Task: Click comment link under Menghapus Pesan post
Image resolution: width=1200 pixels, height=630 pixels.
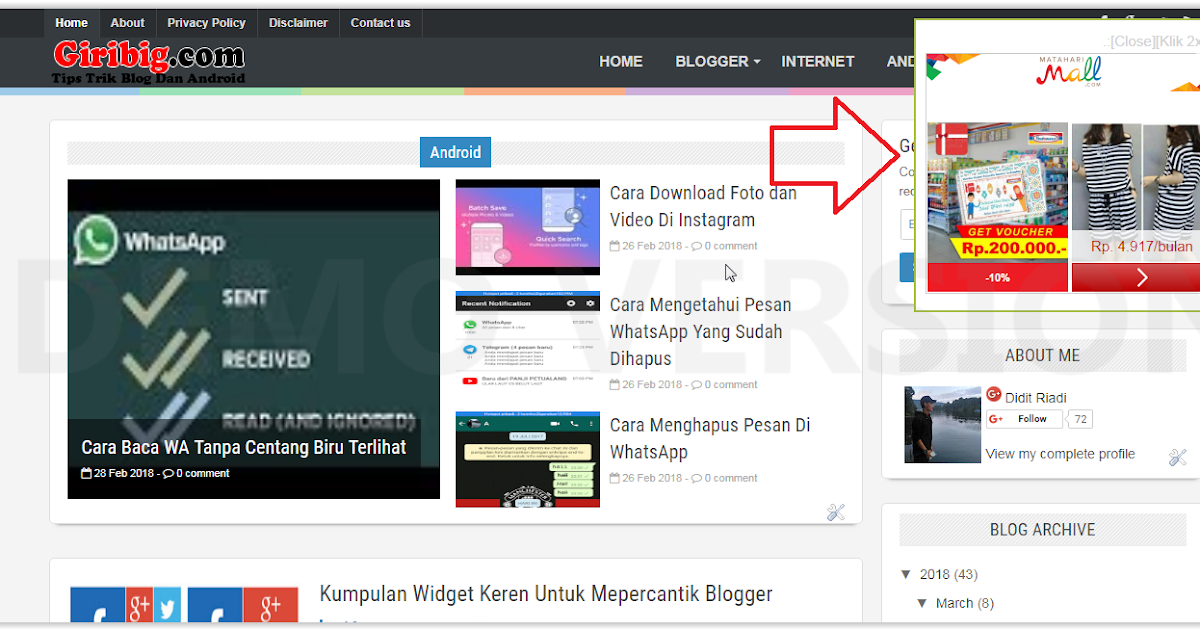Action: point(725,478)
